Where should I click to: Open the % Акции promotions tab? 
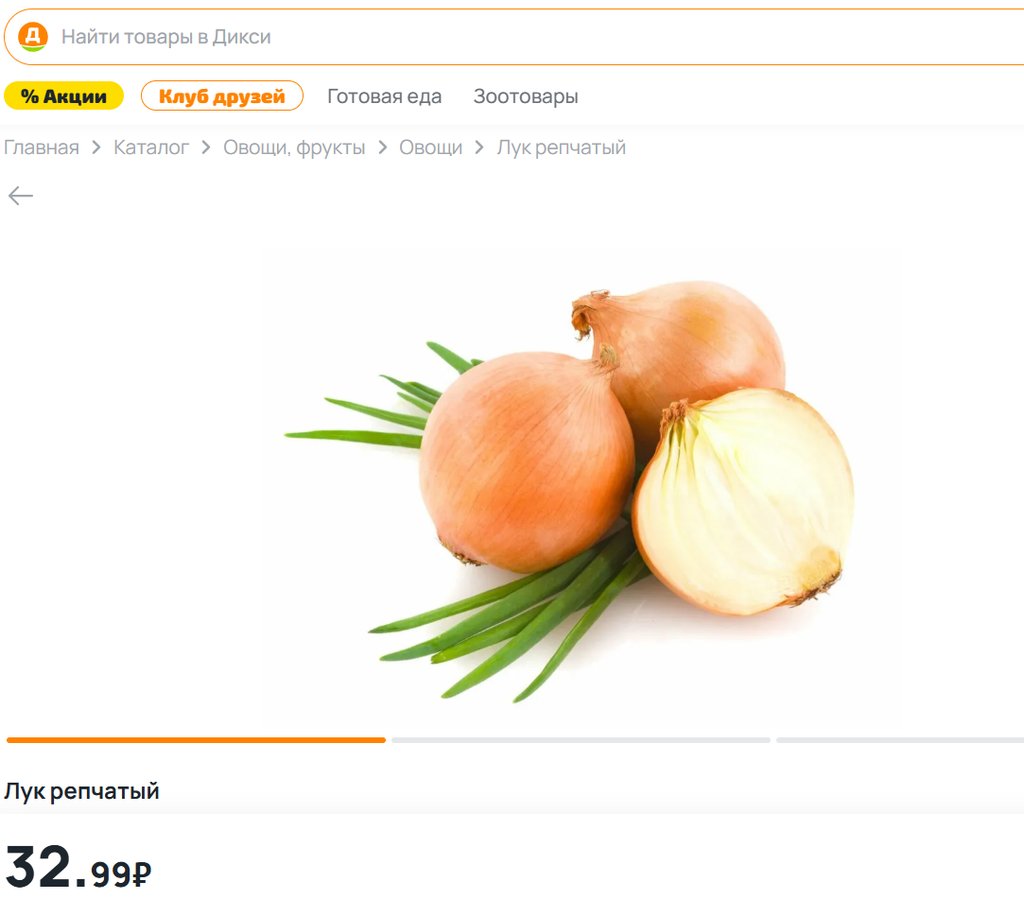64,96
